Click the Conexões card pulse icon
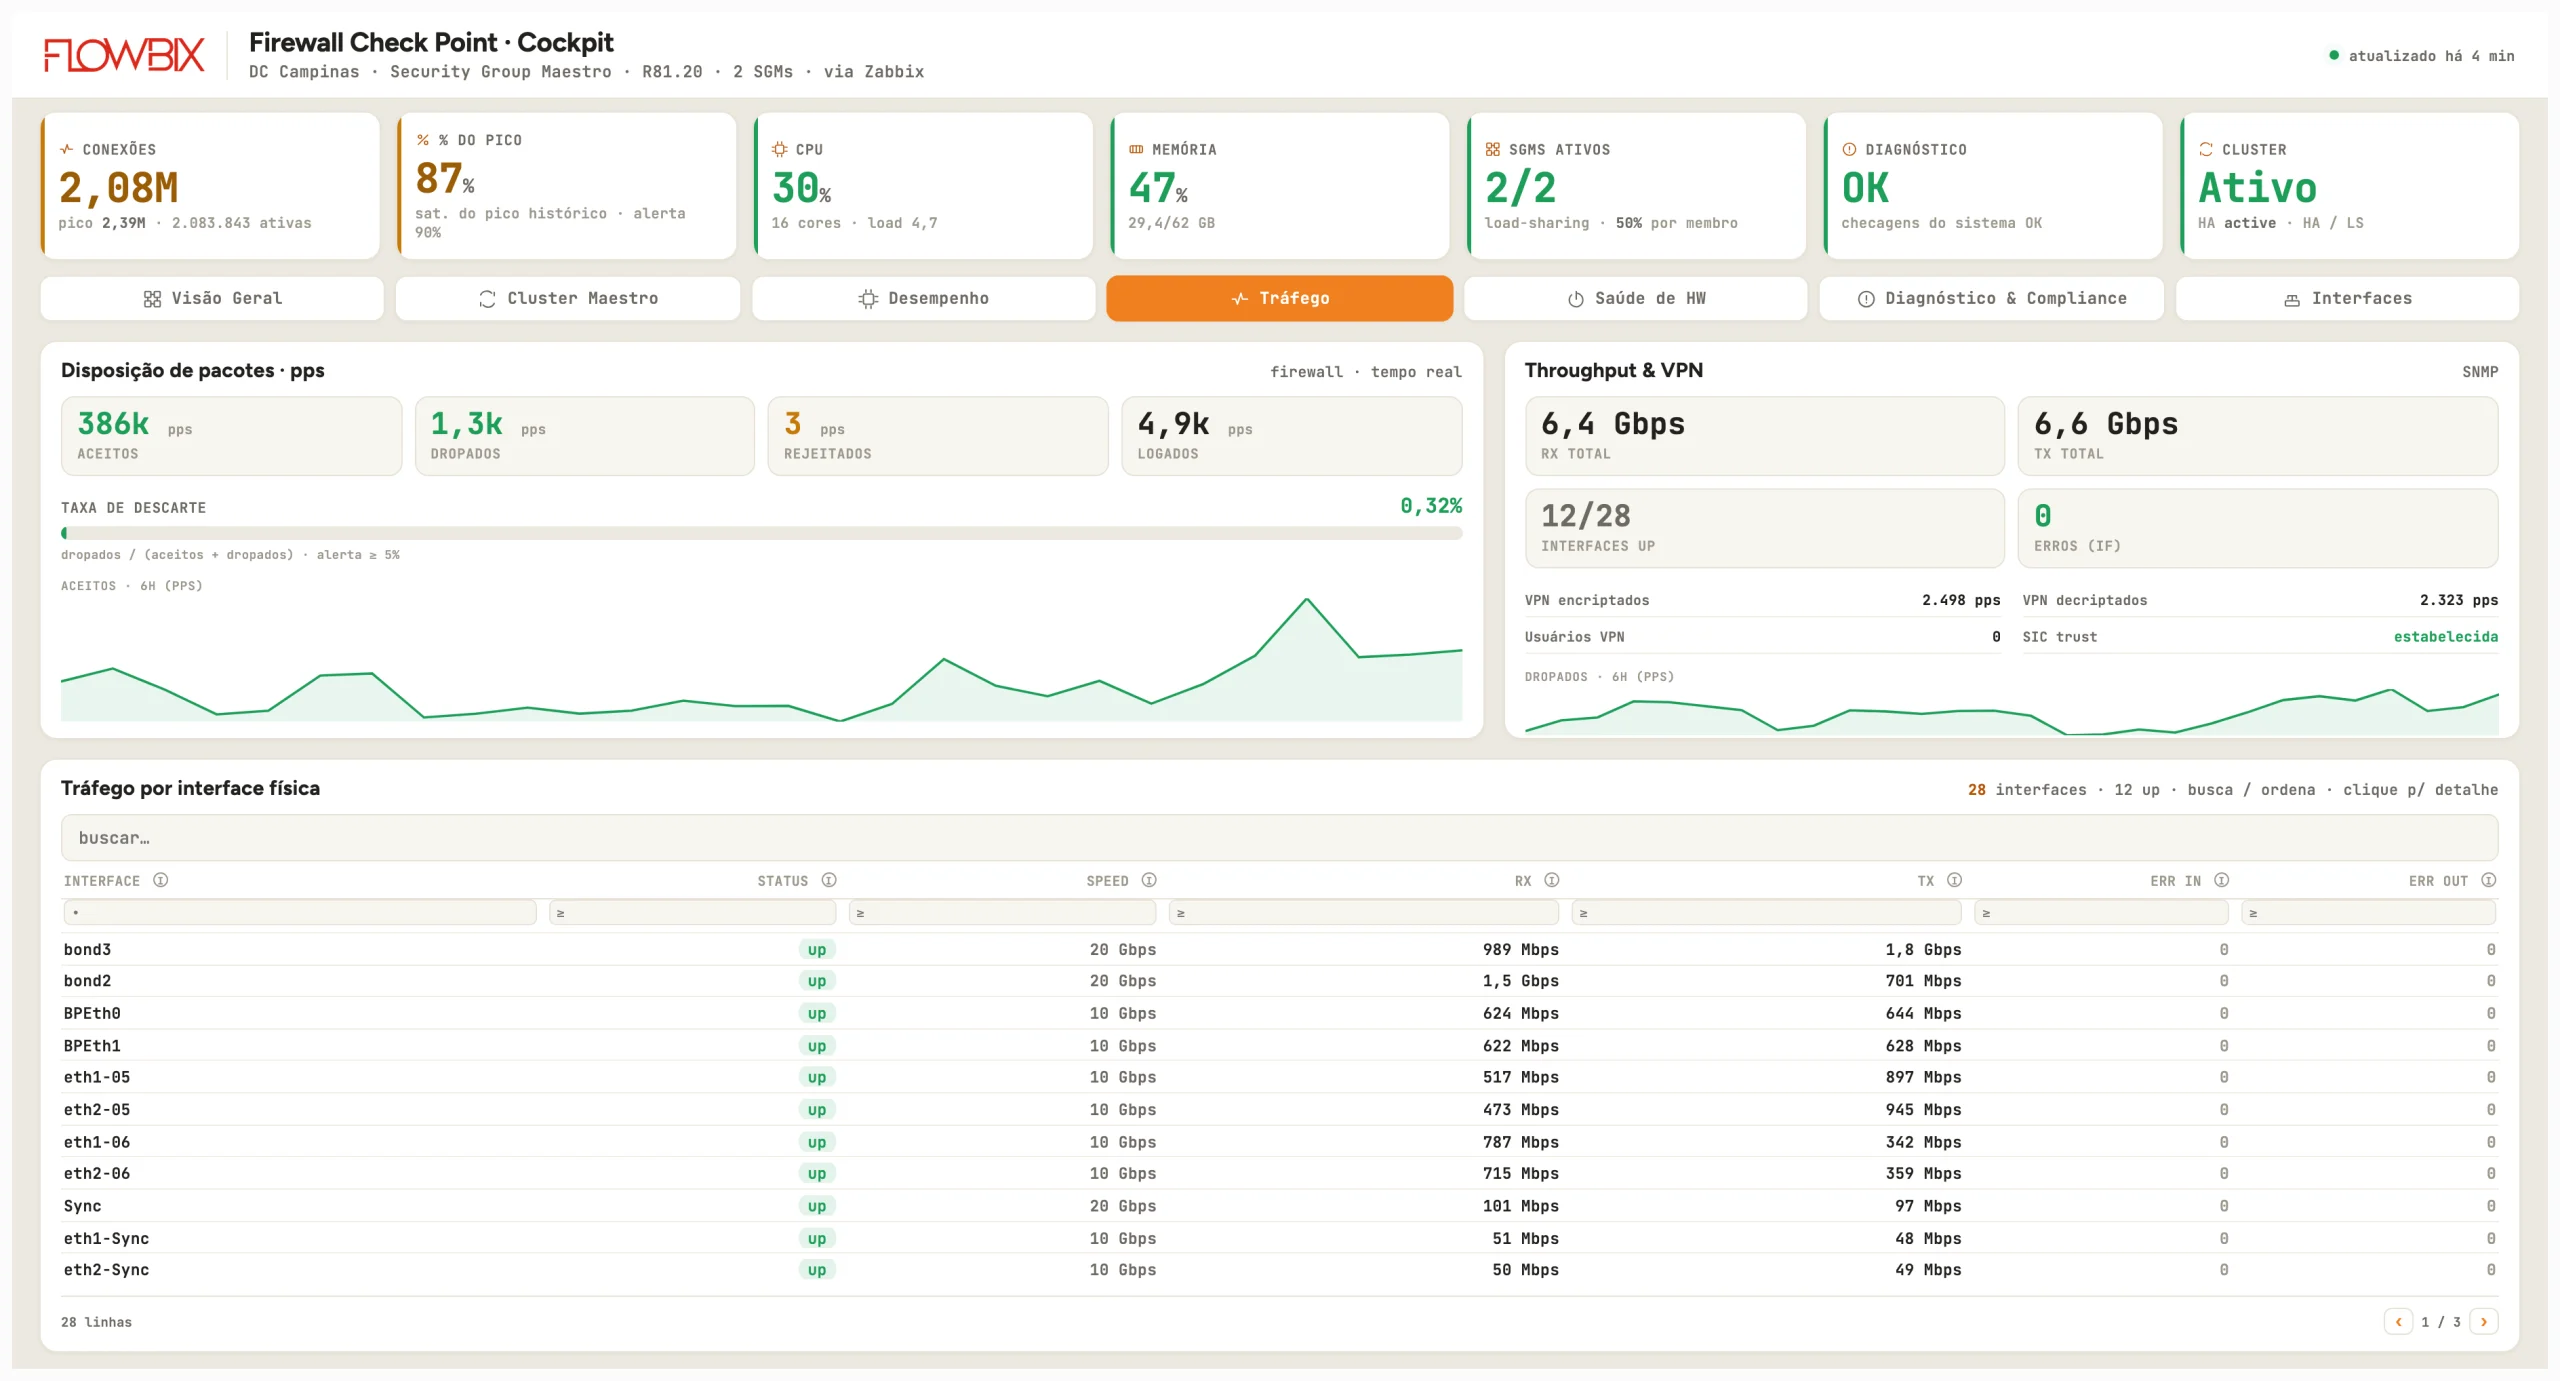2560x1381 pixels. click(x=67, y=149)
